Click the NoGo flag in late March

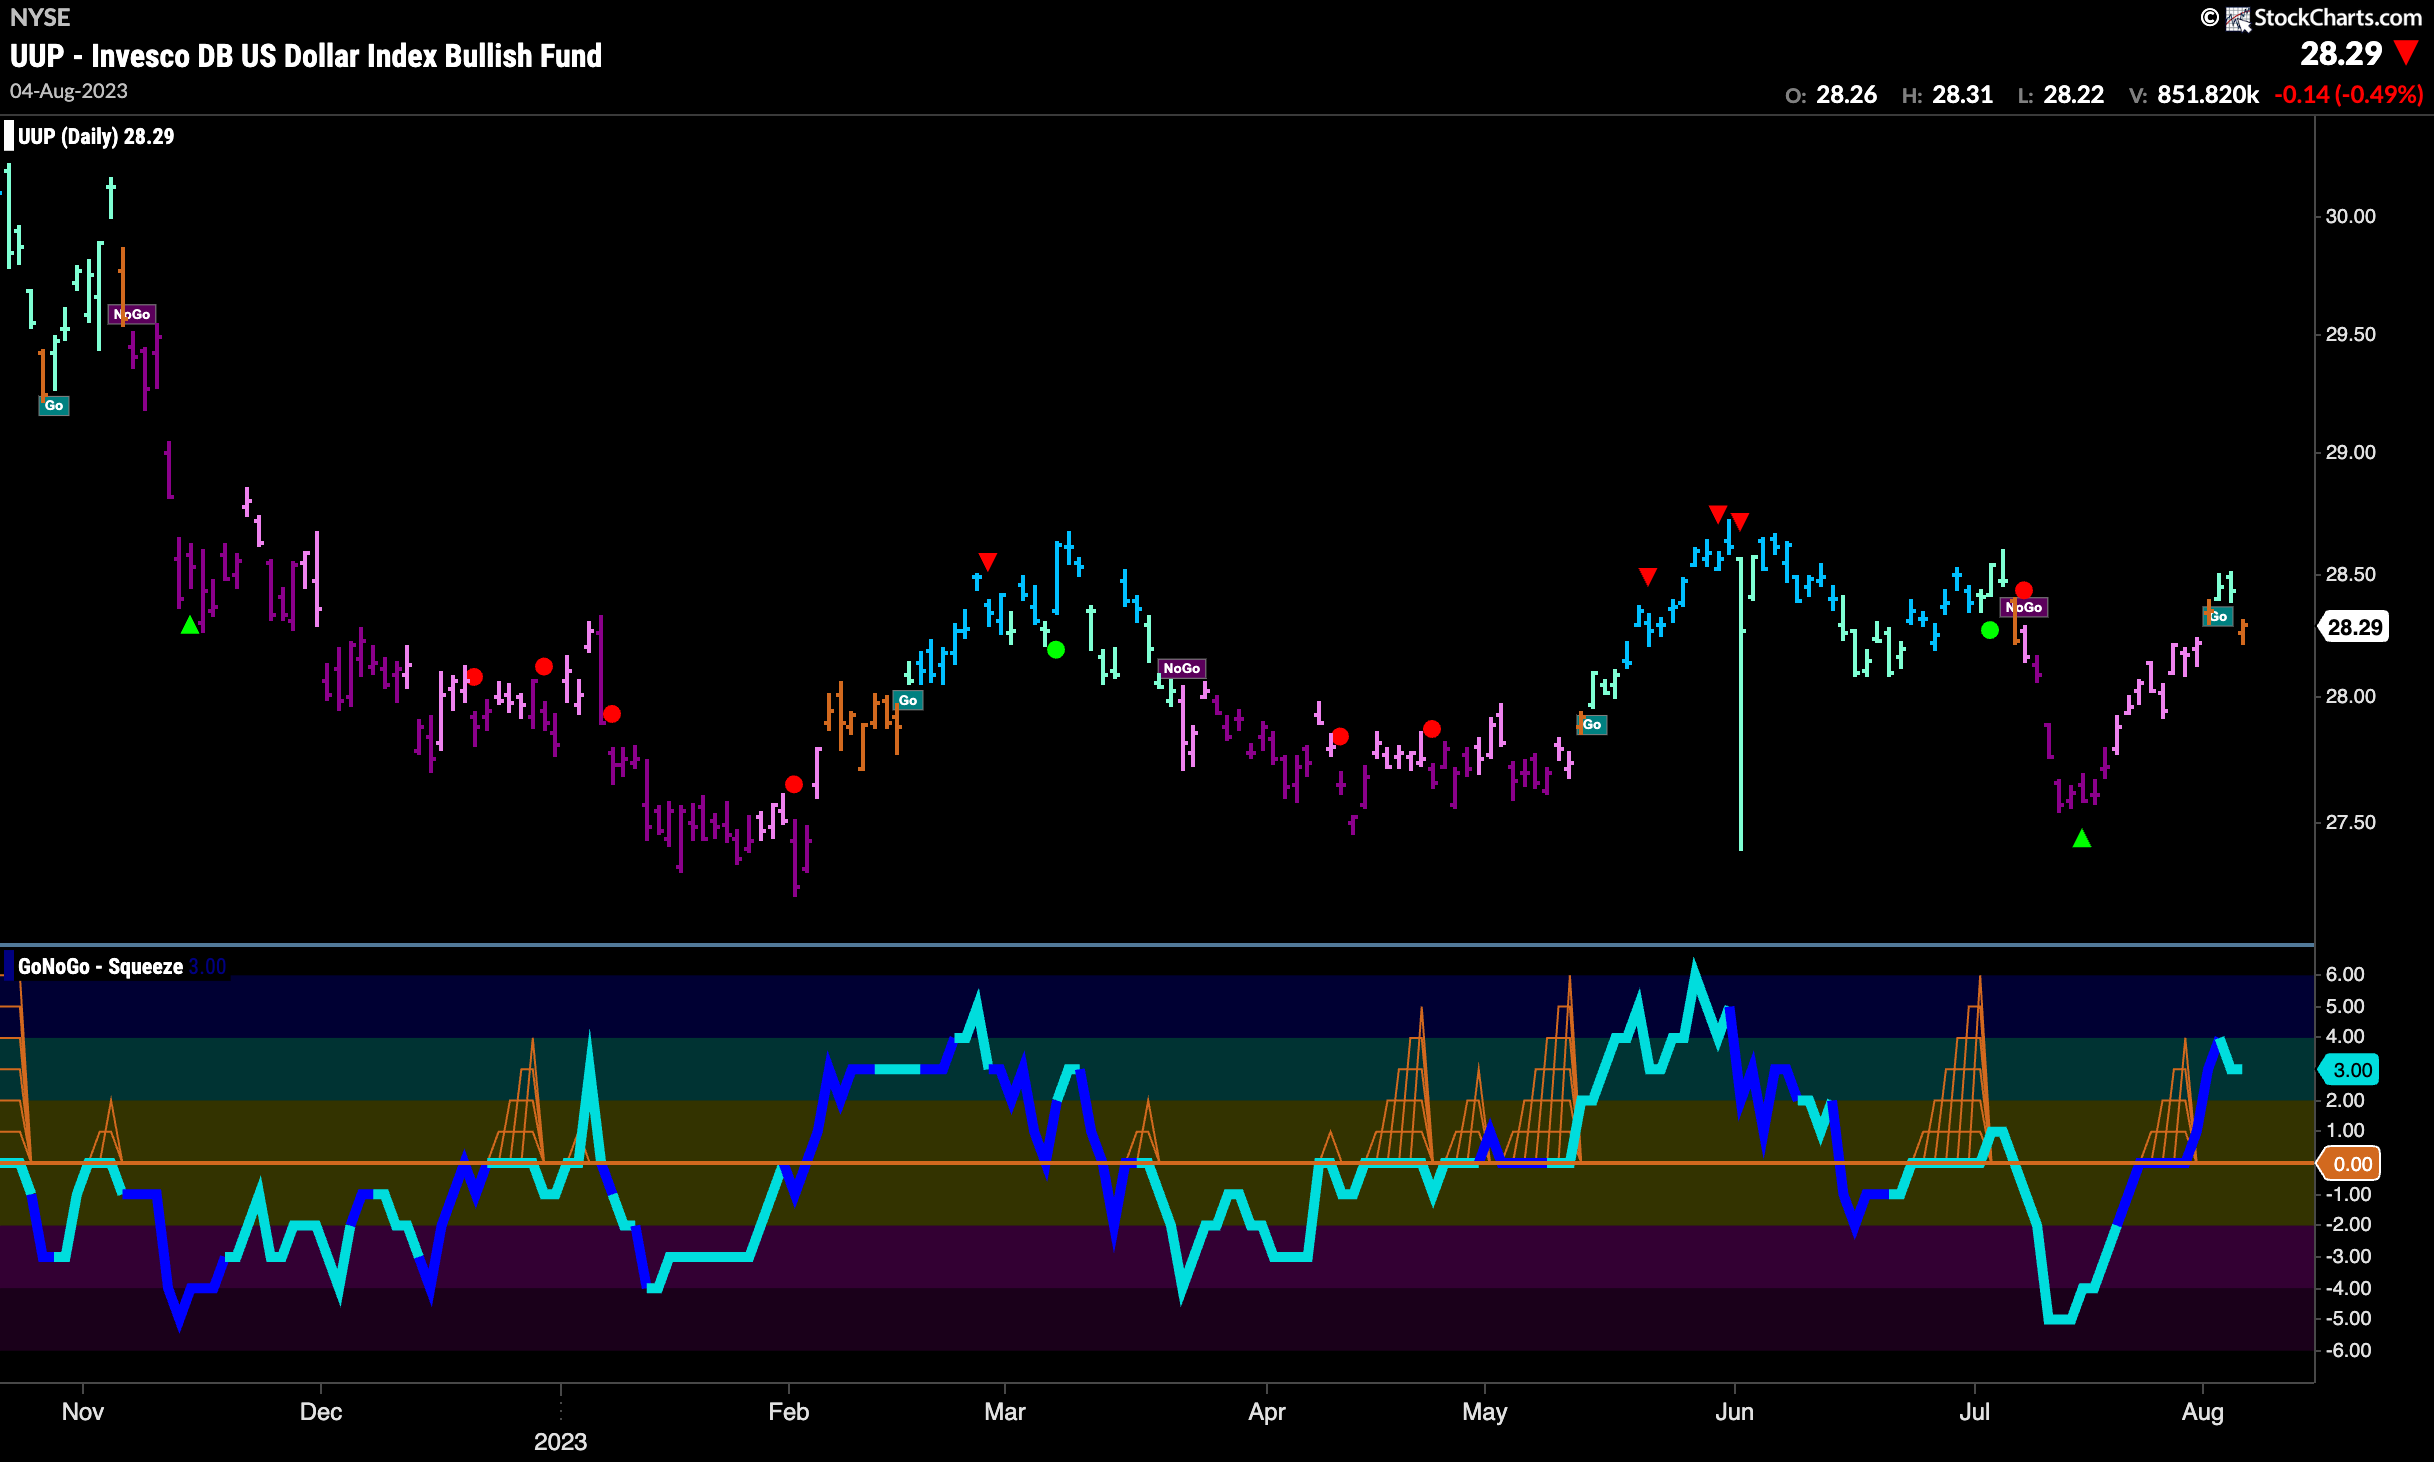(x=1182, y=668)
